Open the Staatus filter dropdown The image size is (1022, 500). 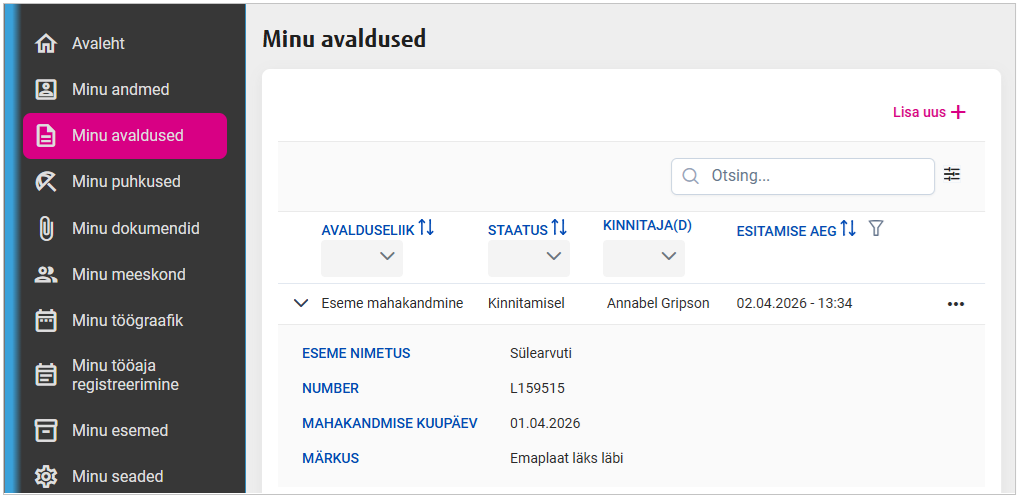(529, 258)
